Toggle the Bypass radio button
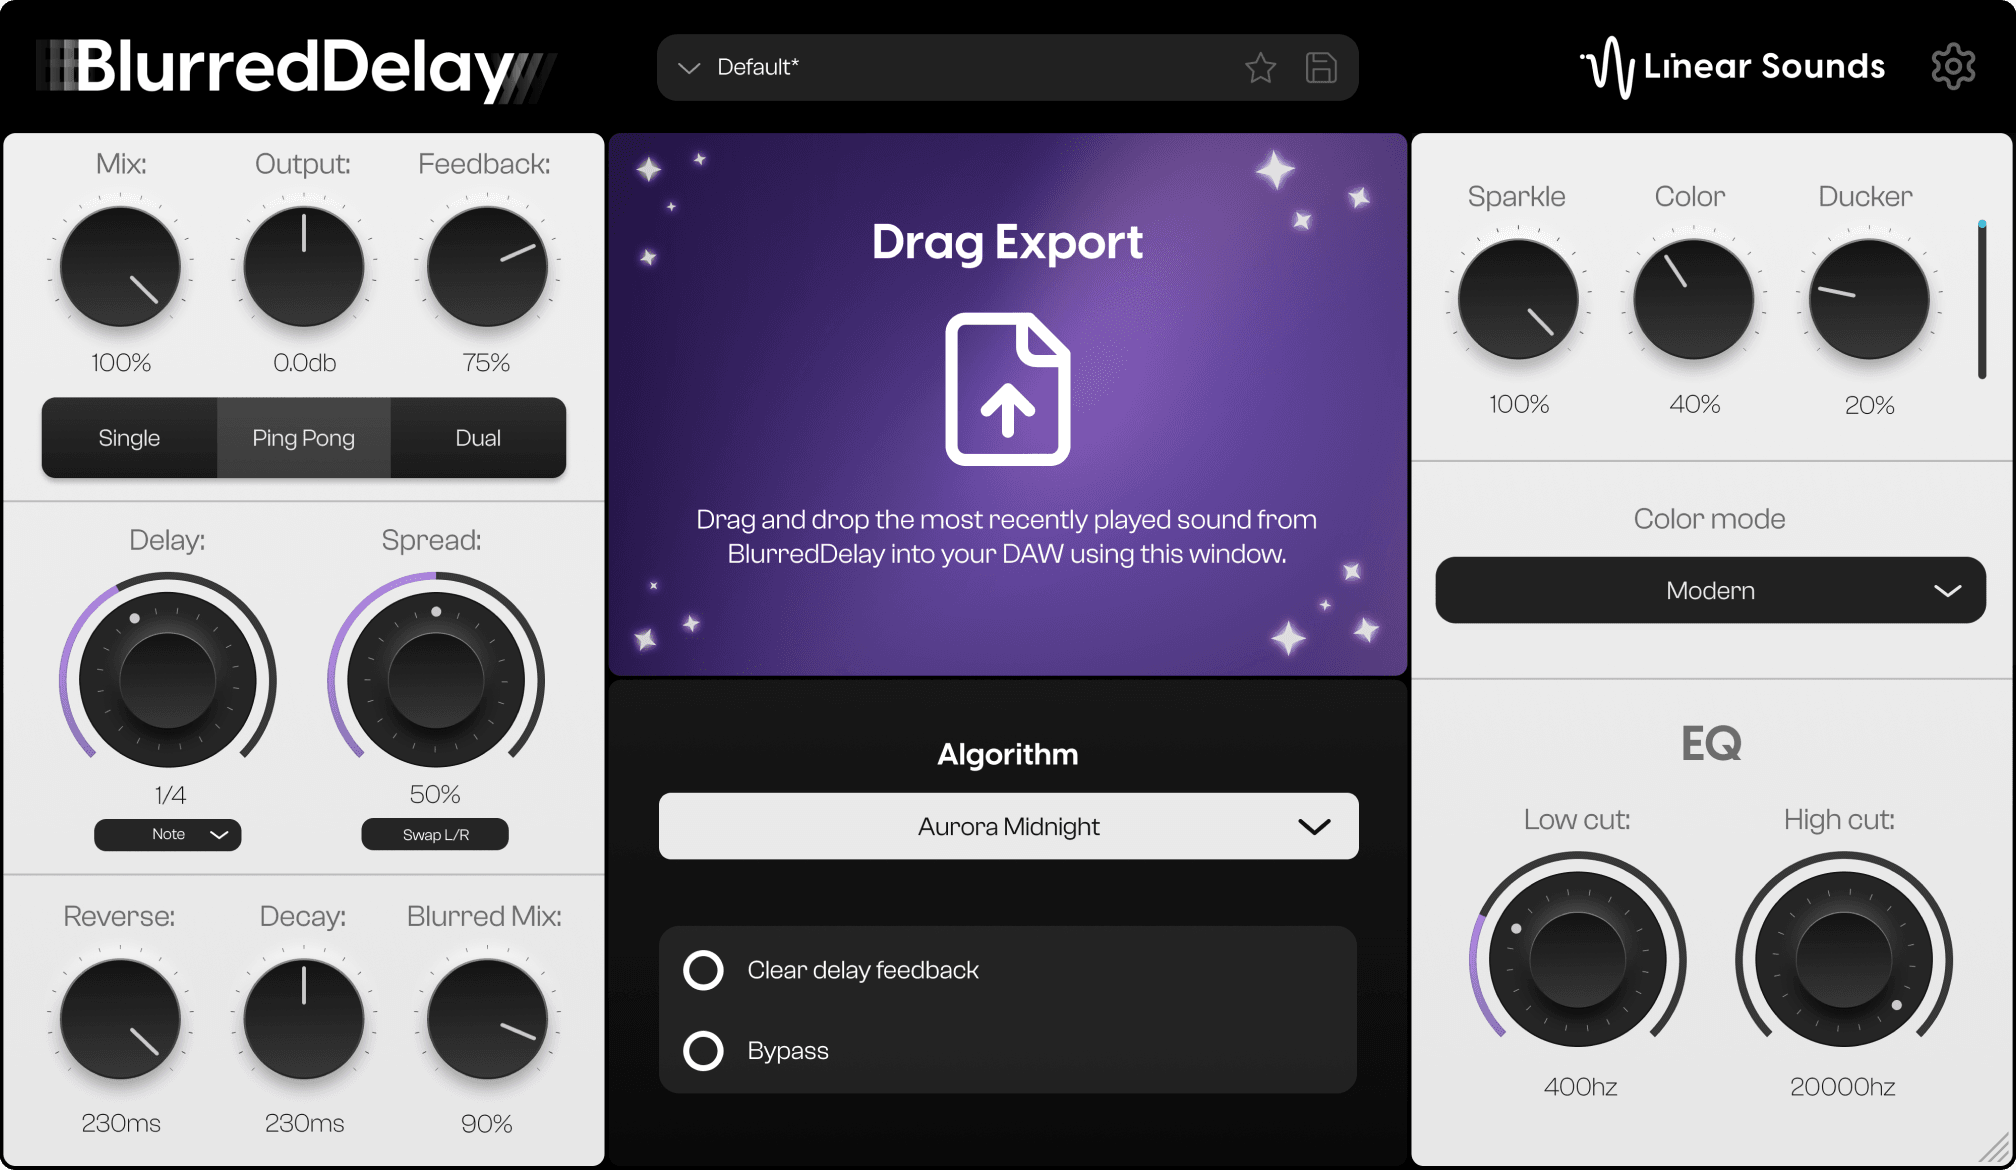This screenshot has width=2016, height=1170. click(x=706, y=1049)
